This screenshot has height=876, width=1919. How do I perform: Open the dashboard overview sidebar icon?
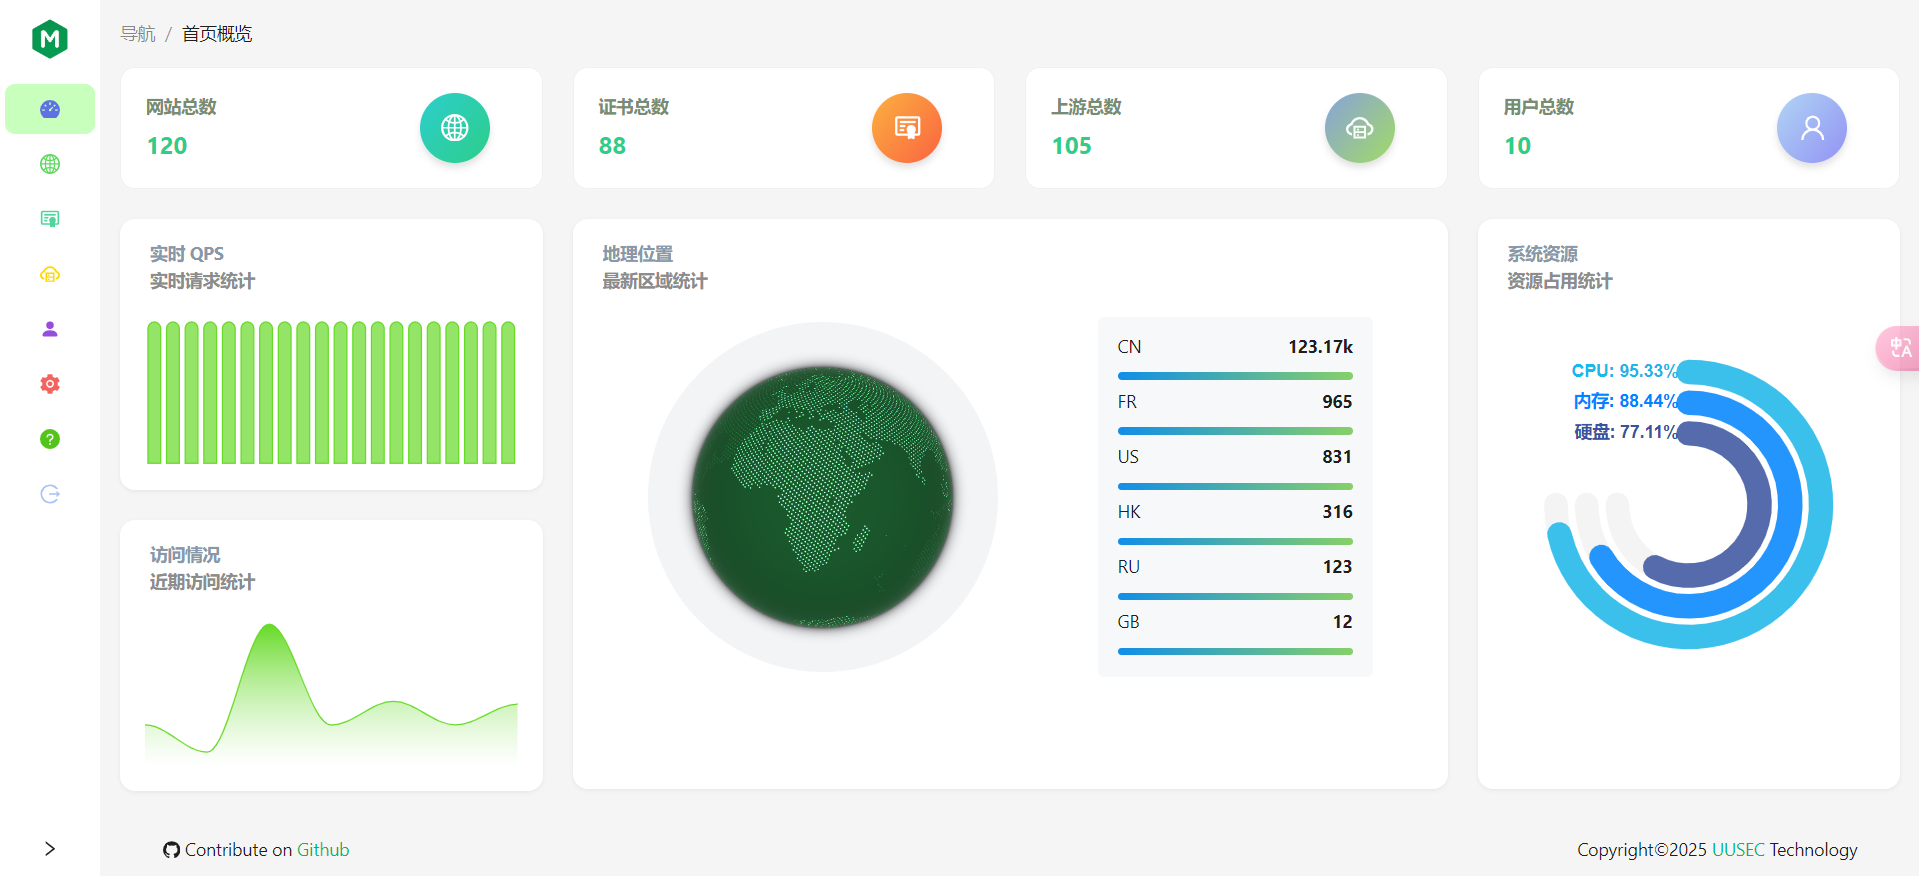point(50,109)
